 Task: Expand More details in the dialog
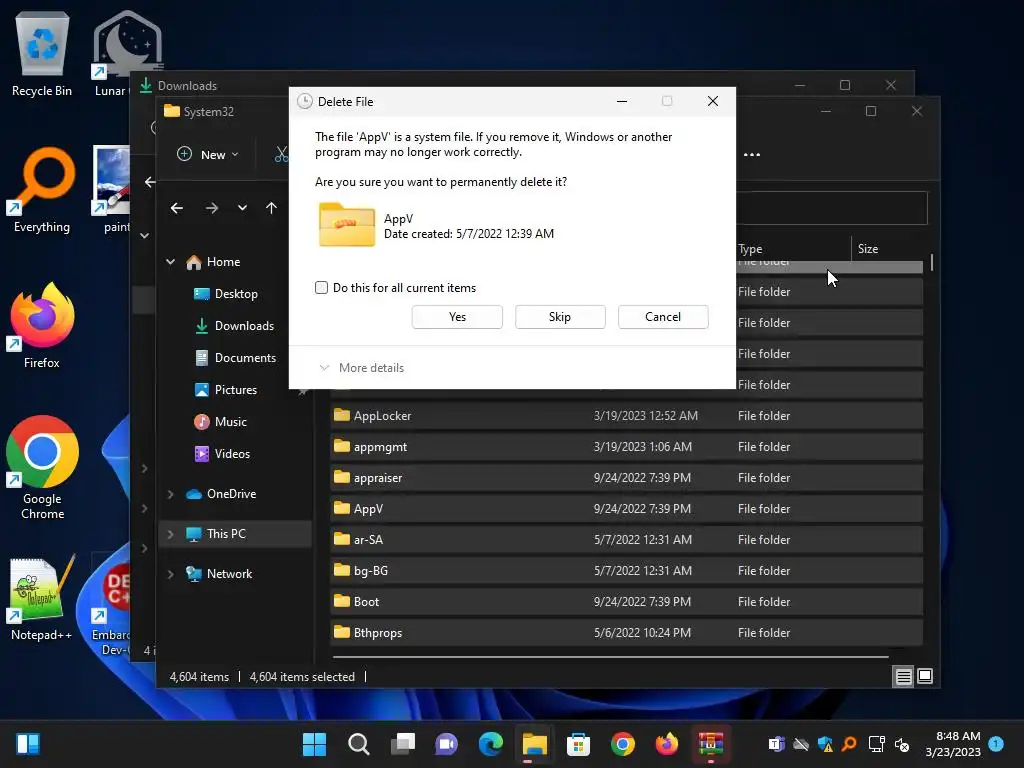[x=362, y=368]
